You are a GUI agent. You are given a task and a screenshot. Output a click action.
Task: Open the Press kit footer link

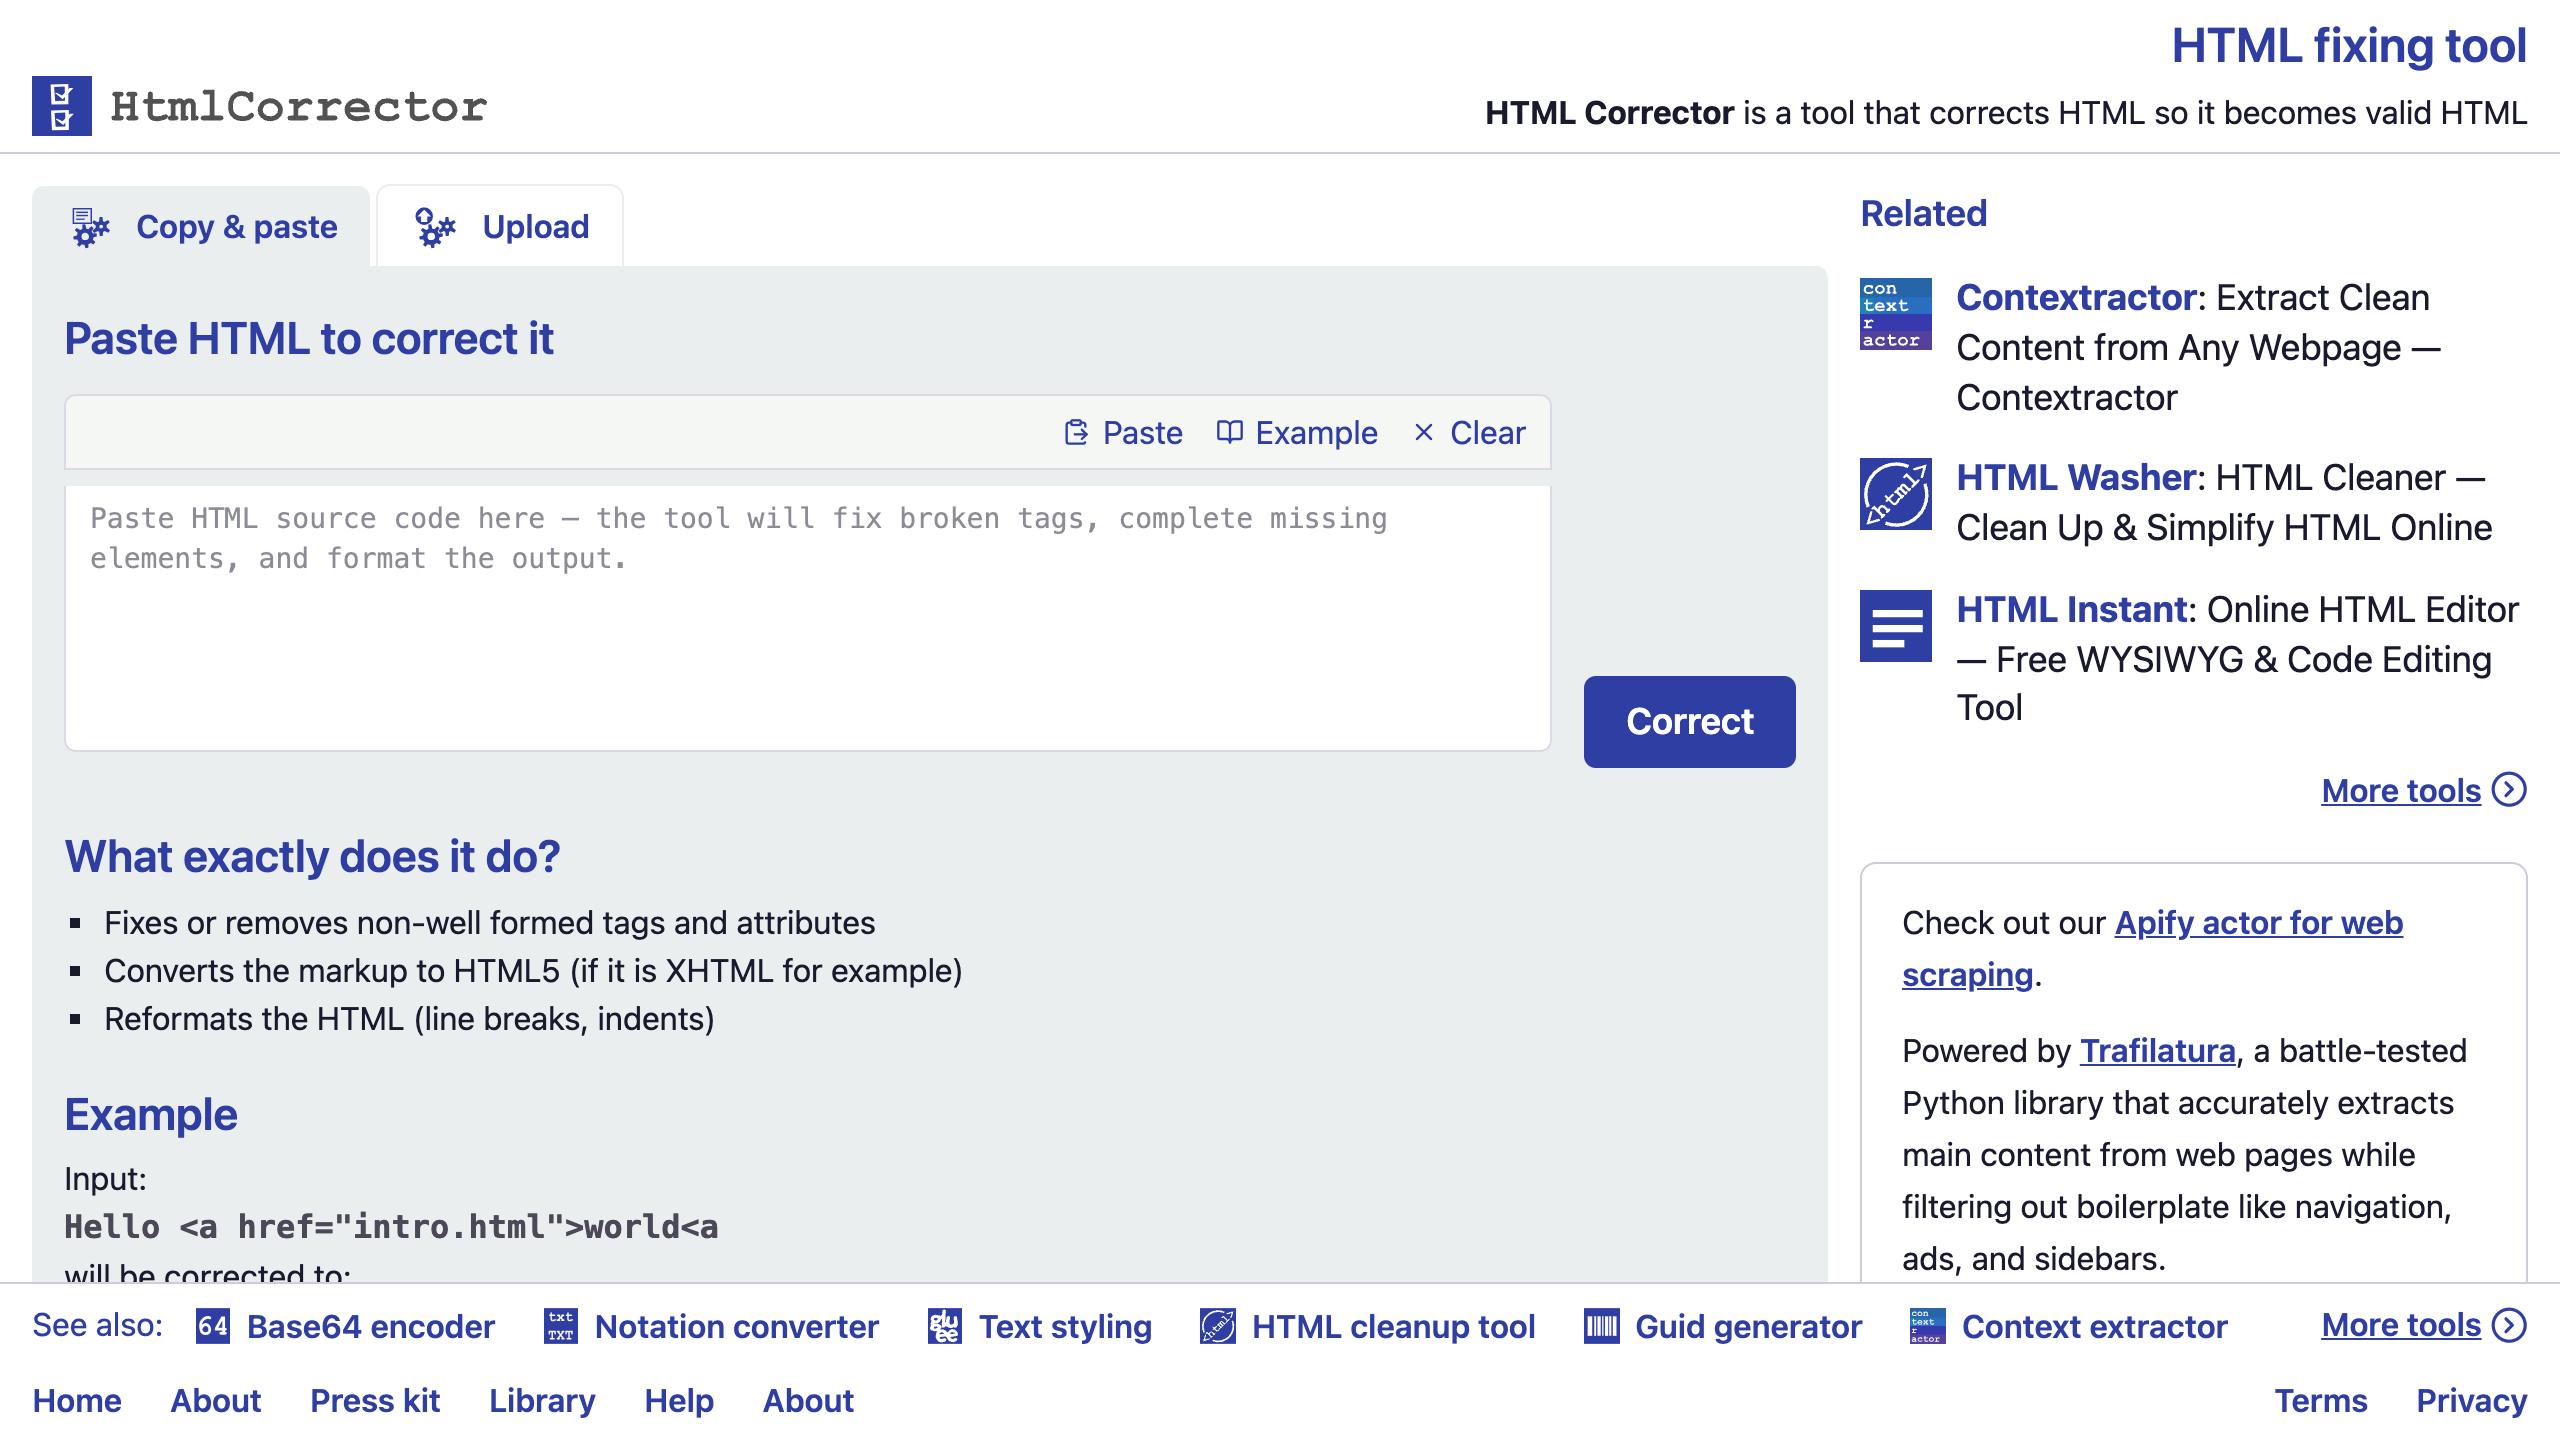(375, 1400)
